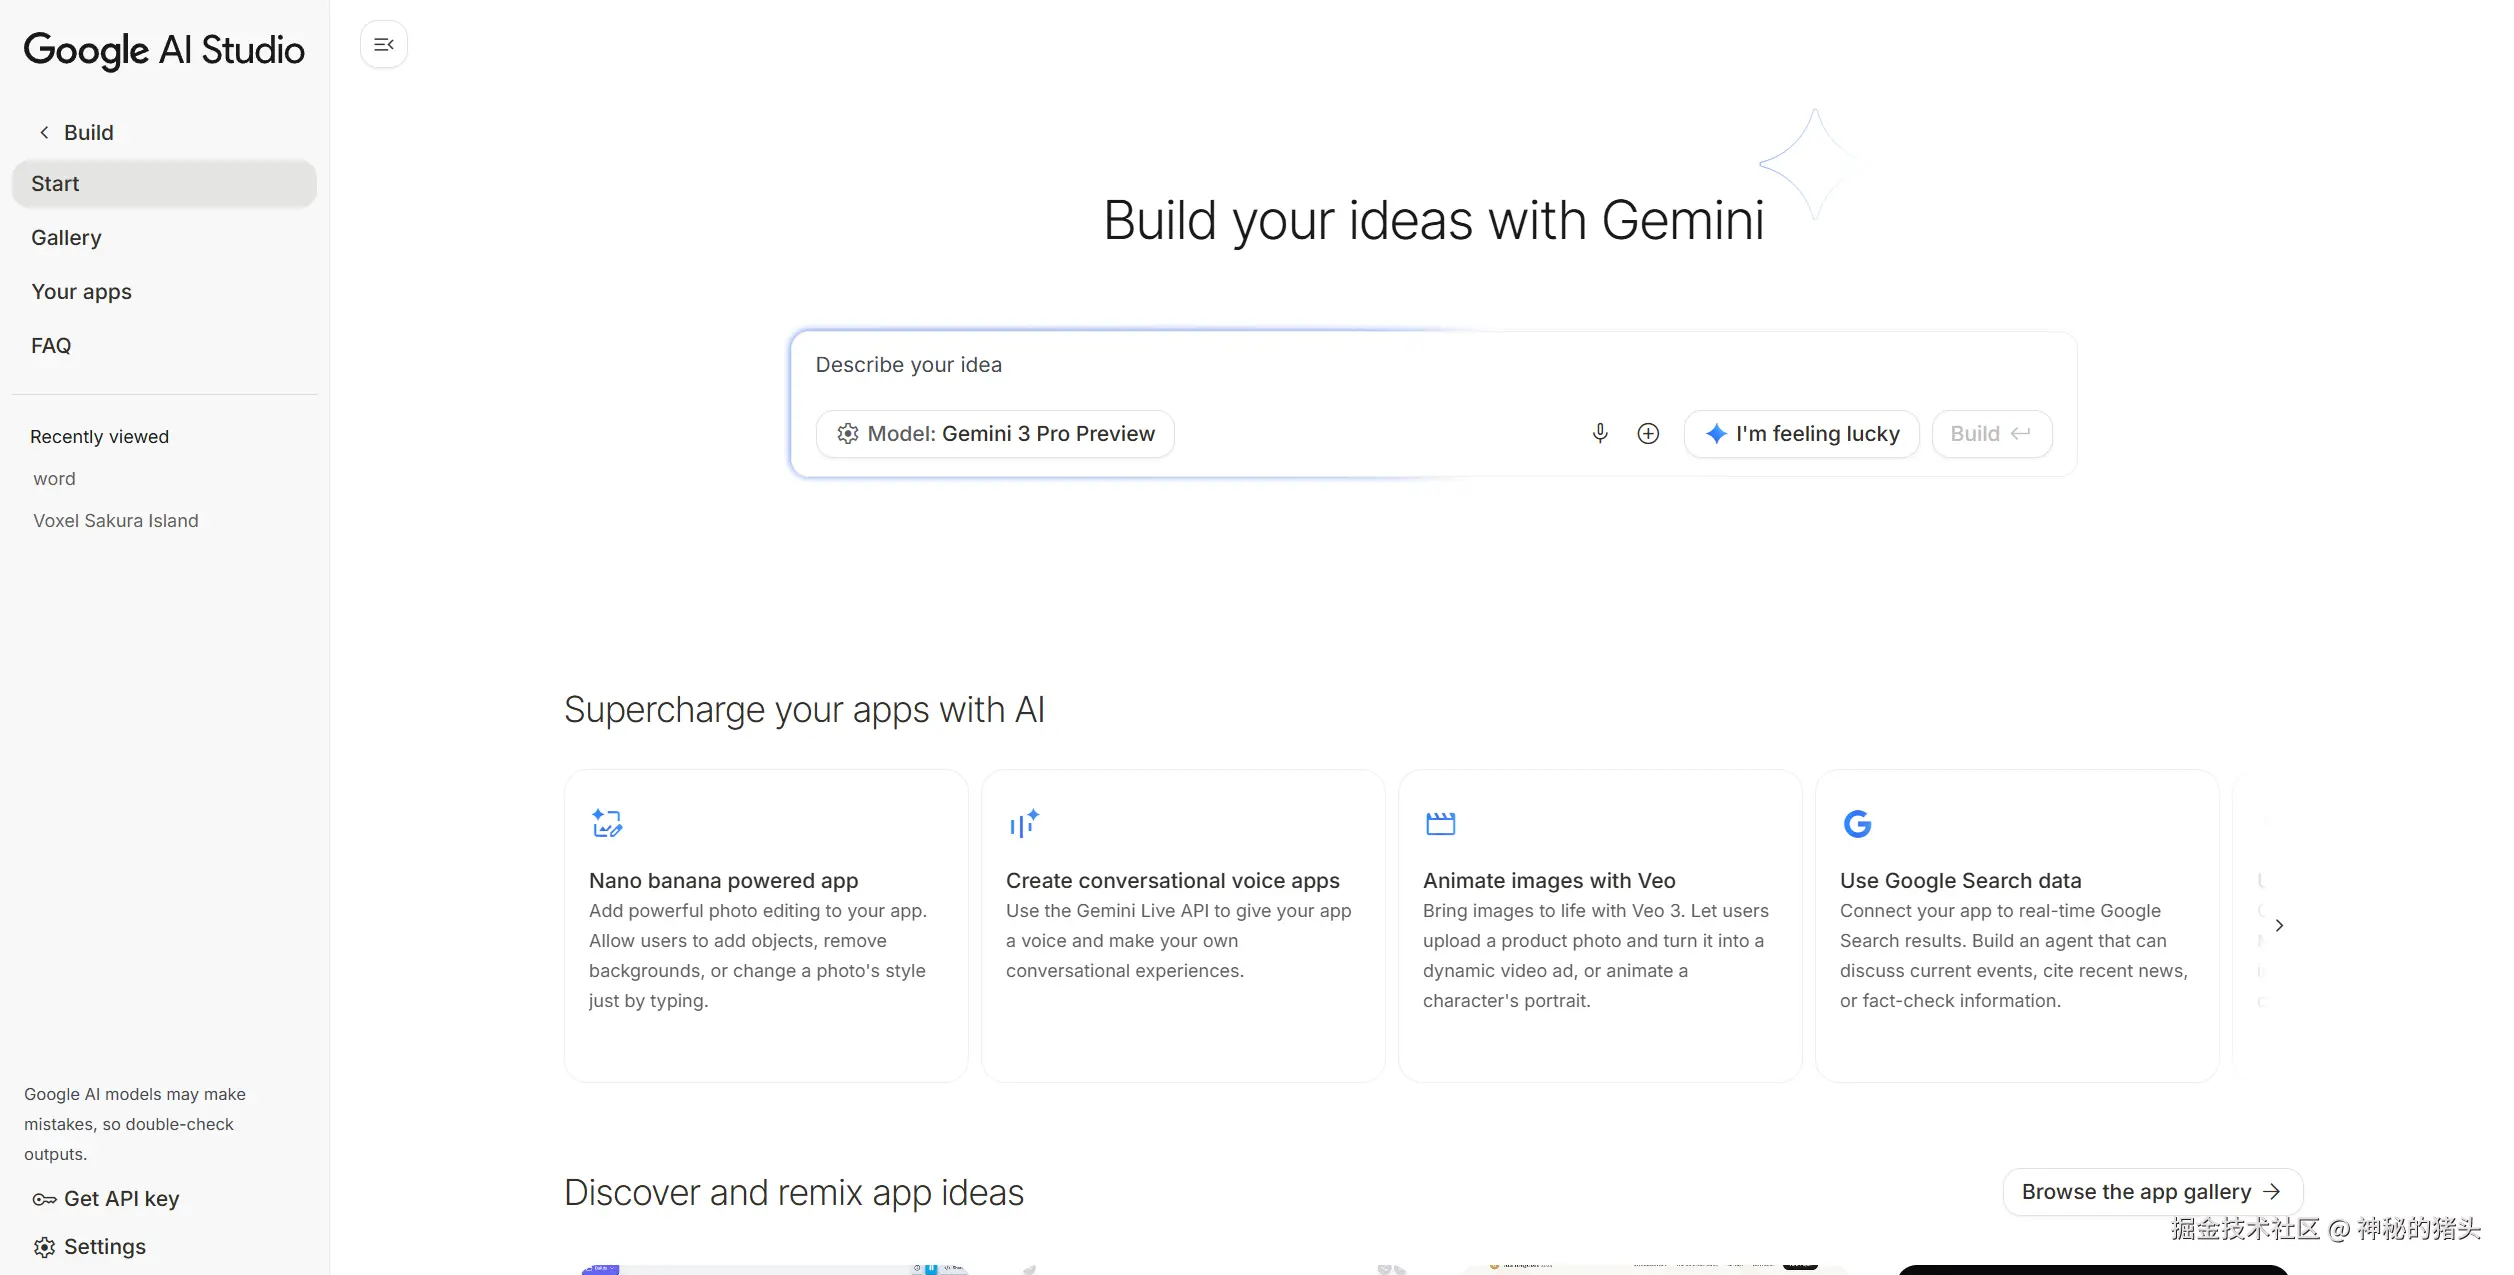
Task: Collapse the sidebar with the menu toggle icon
Action: point(384,45)
